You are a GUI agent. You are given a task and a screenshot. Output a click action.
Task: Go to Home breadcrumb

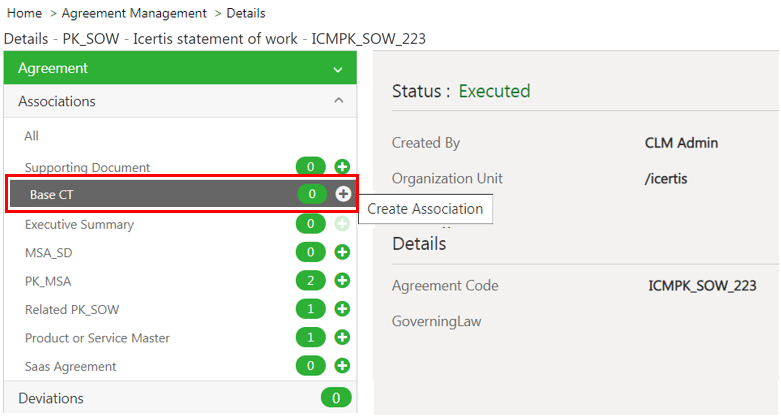tap(24, 13)
